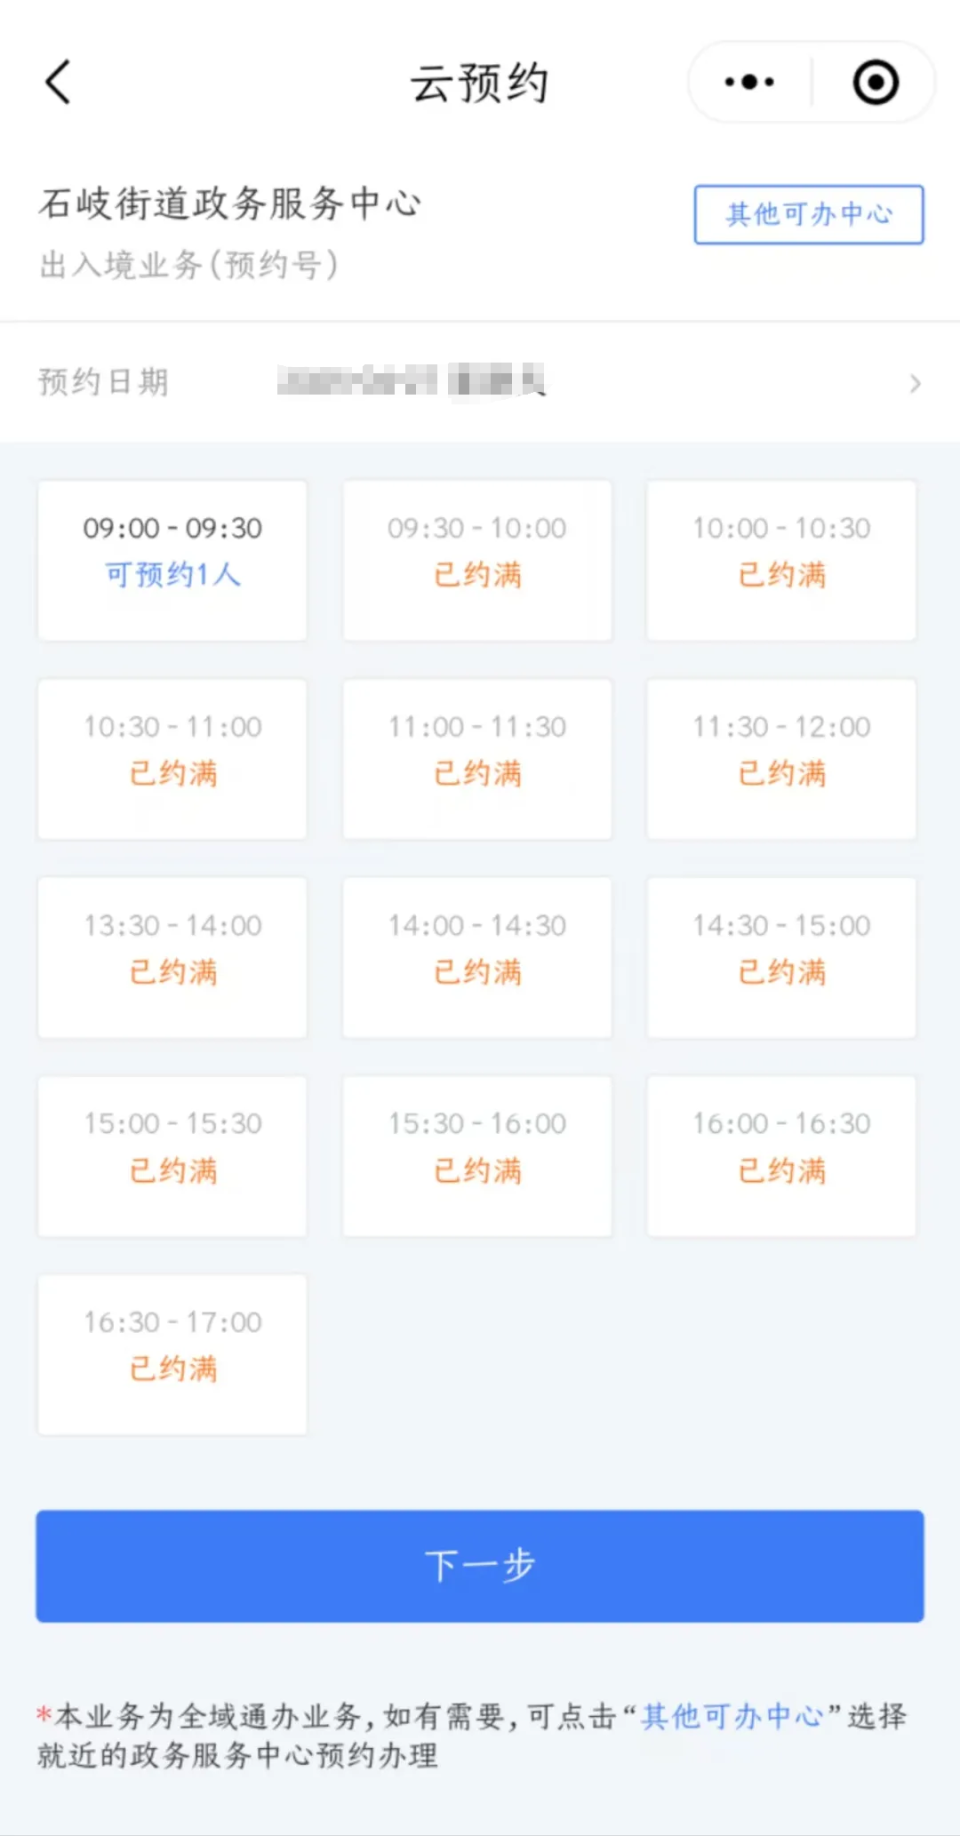The height and width of the screenshot is (1836, 960).
Task: Tap the 15:30 - 16:00 slot
Action: [477, 1156]
